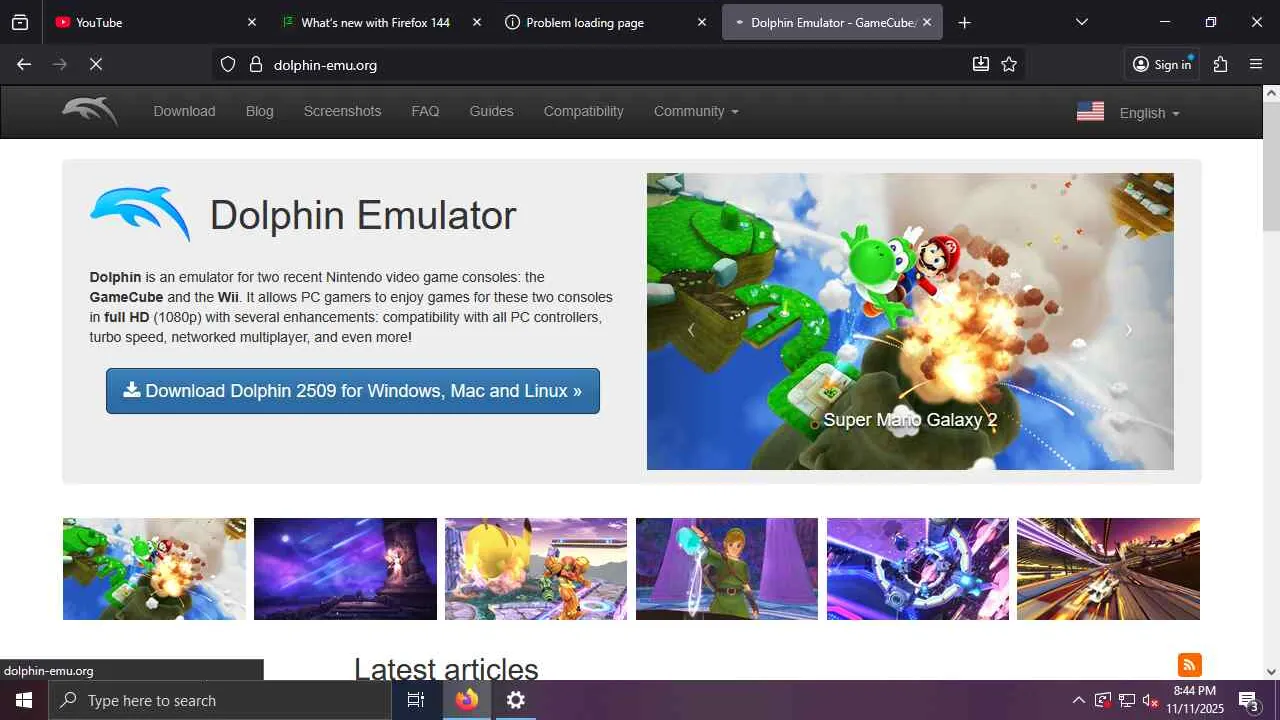
Task: Stop loading the current page
Action: click(96, 64)
